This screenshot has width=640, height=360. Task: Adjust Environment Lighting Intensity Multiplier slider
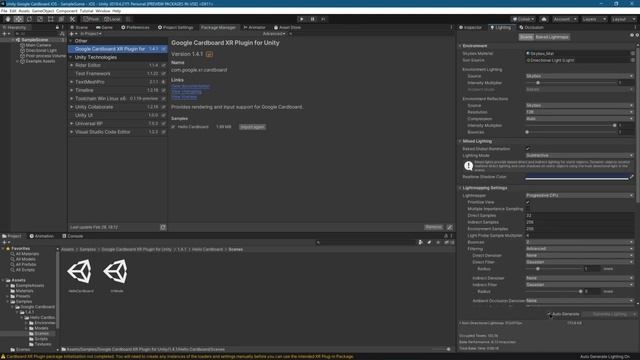571,83
